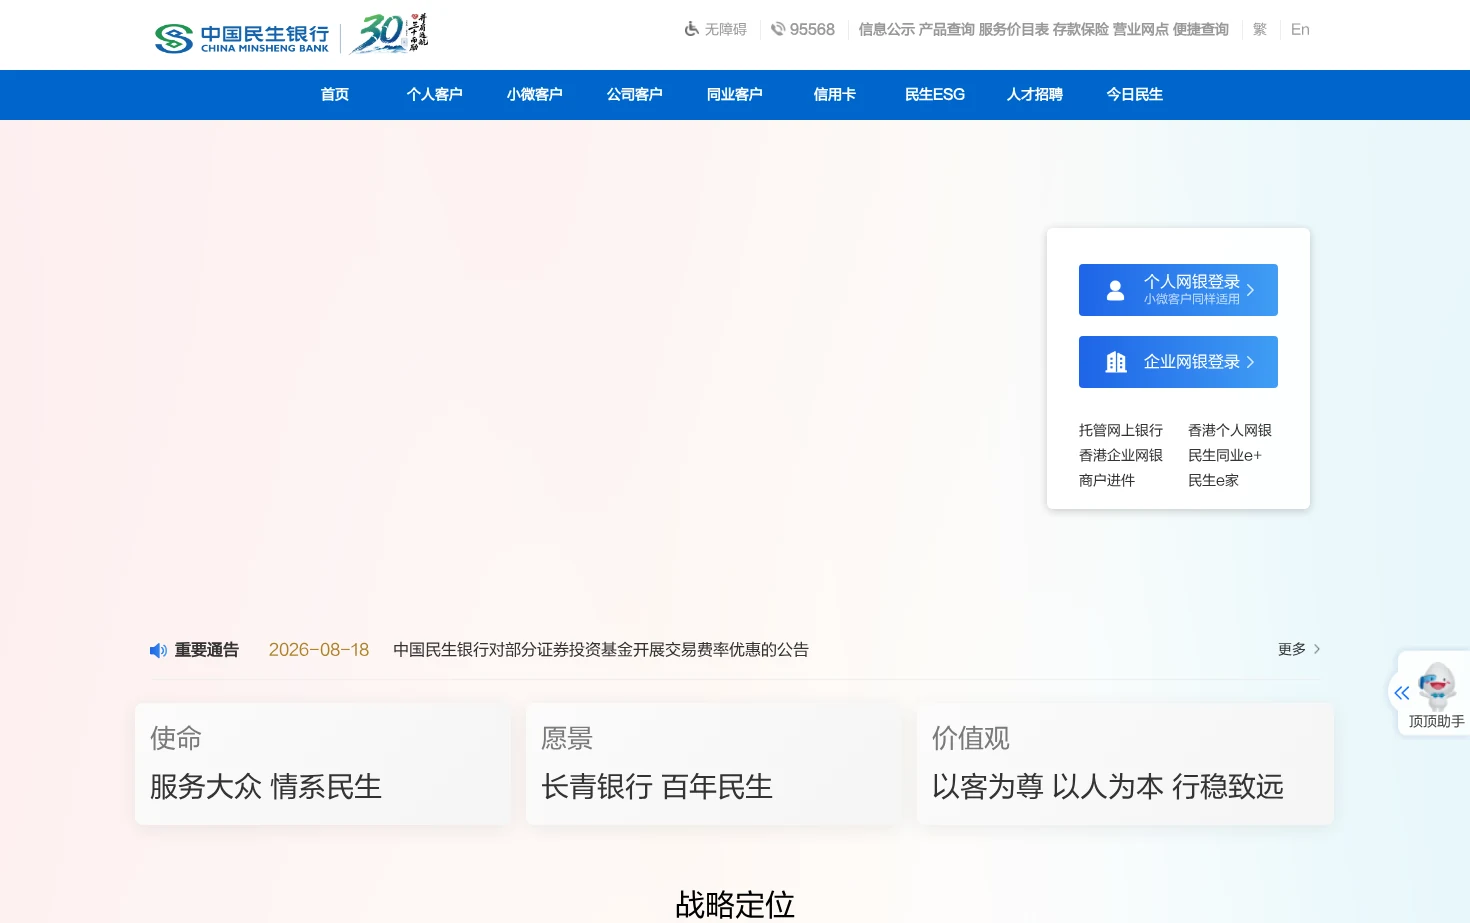
Task: Open 民生e家 link
Action: 1213,480
